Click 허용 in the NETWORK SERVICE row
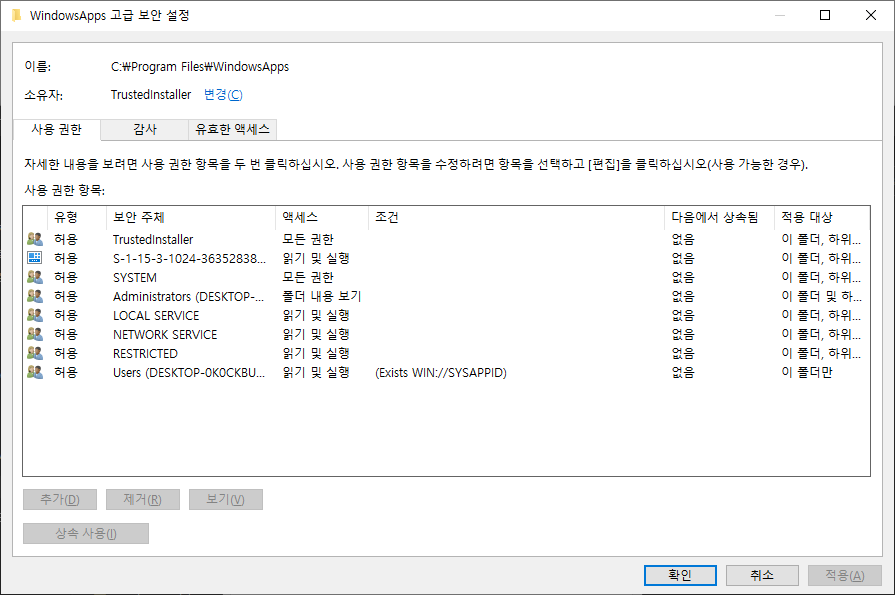895x595 pixels. pos(66,334)
